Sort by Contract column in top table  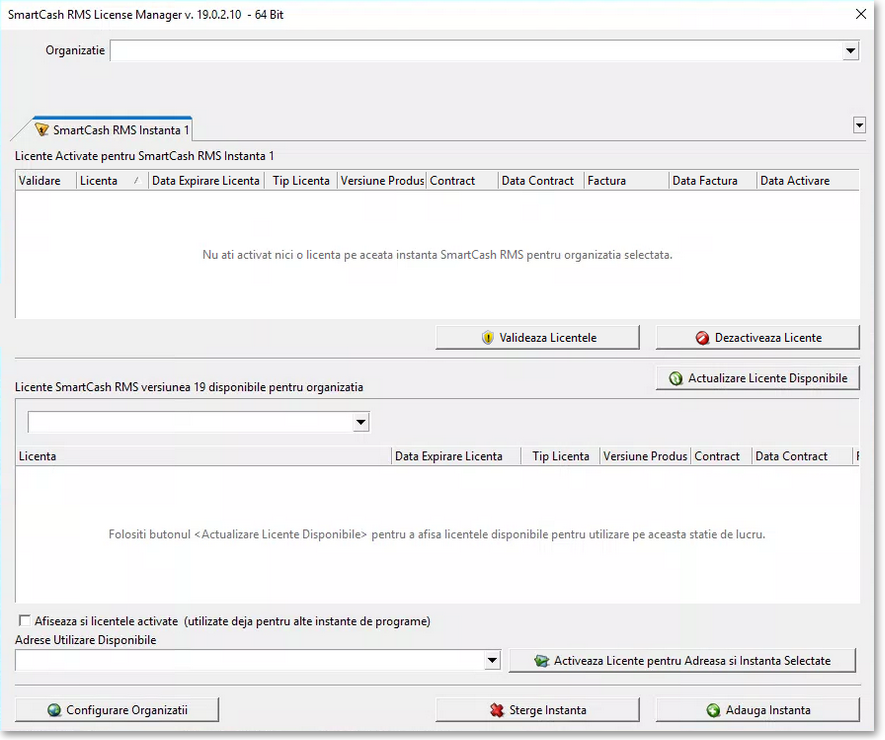coord(462,181)
